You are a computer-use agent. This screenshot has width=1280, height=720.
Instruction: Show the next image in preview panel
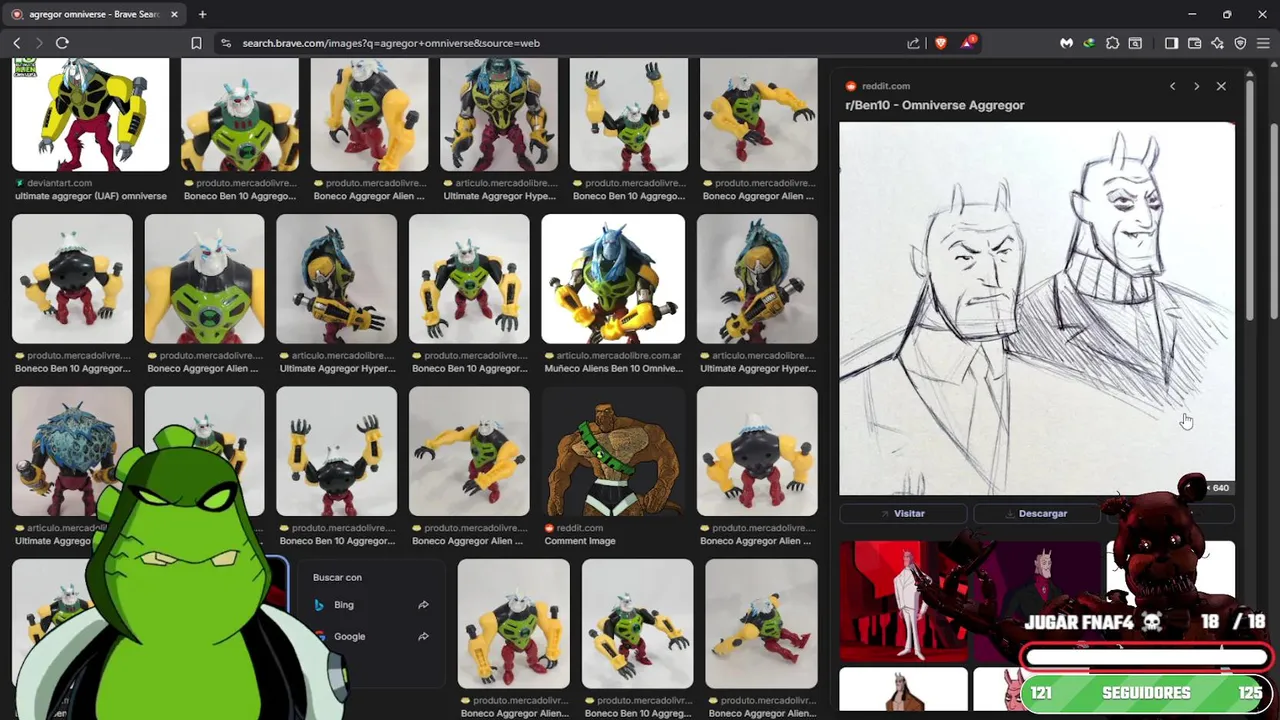tap(1196, 86)
